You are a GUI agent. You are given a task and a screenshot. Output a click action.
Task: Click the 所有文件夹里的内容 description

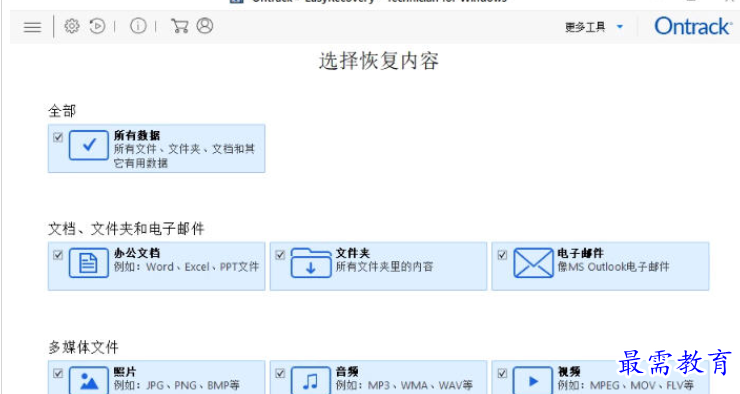[x=384, y=267]
